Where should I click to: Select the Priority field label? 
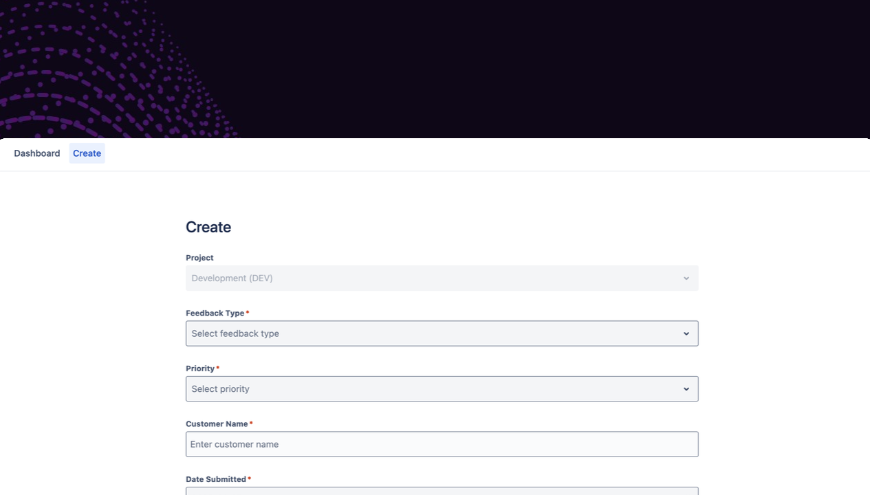[x=200, y=368]
